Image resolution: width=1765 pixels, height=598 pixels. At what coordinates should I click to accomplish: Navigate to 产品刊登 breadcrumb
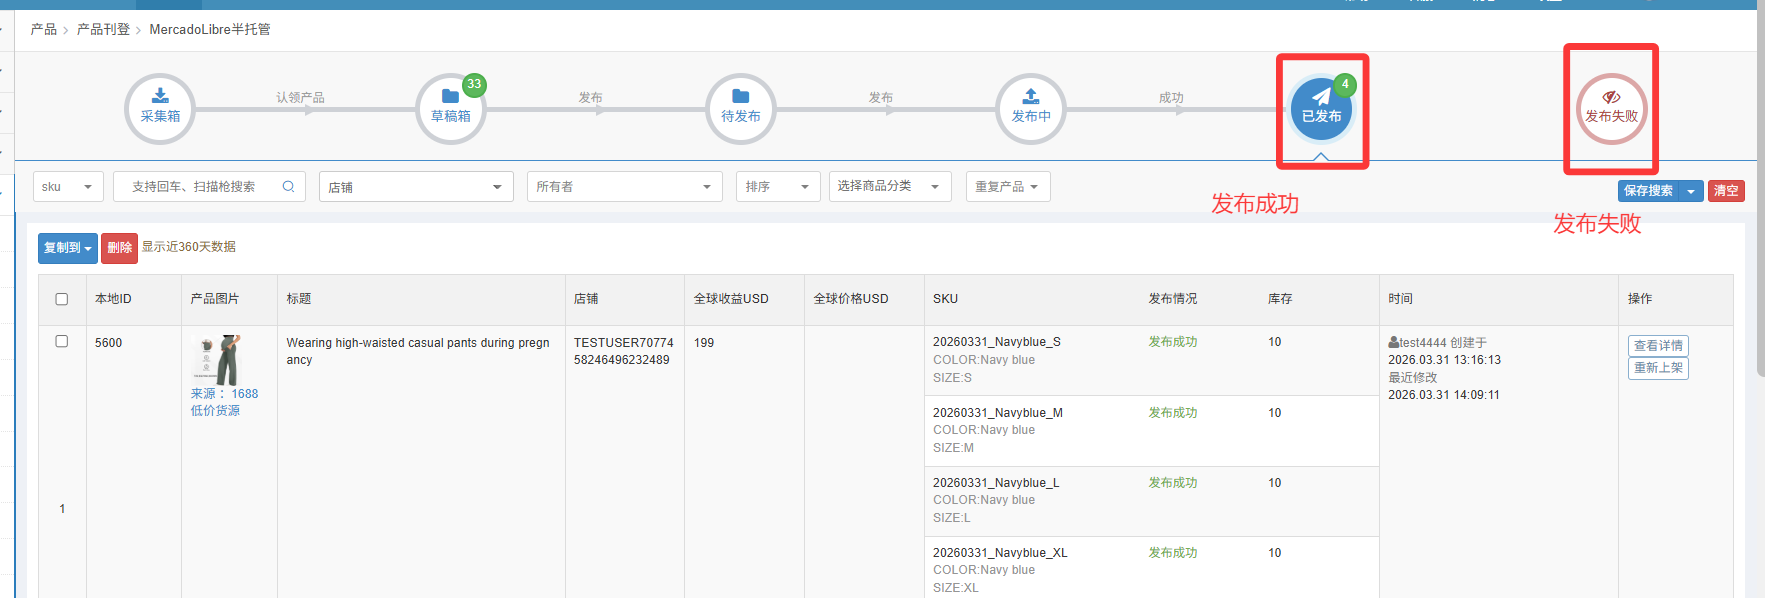[x=103, y=30]
